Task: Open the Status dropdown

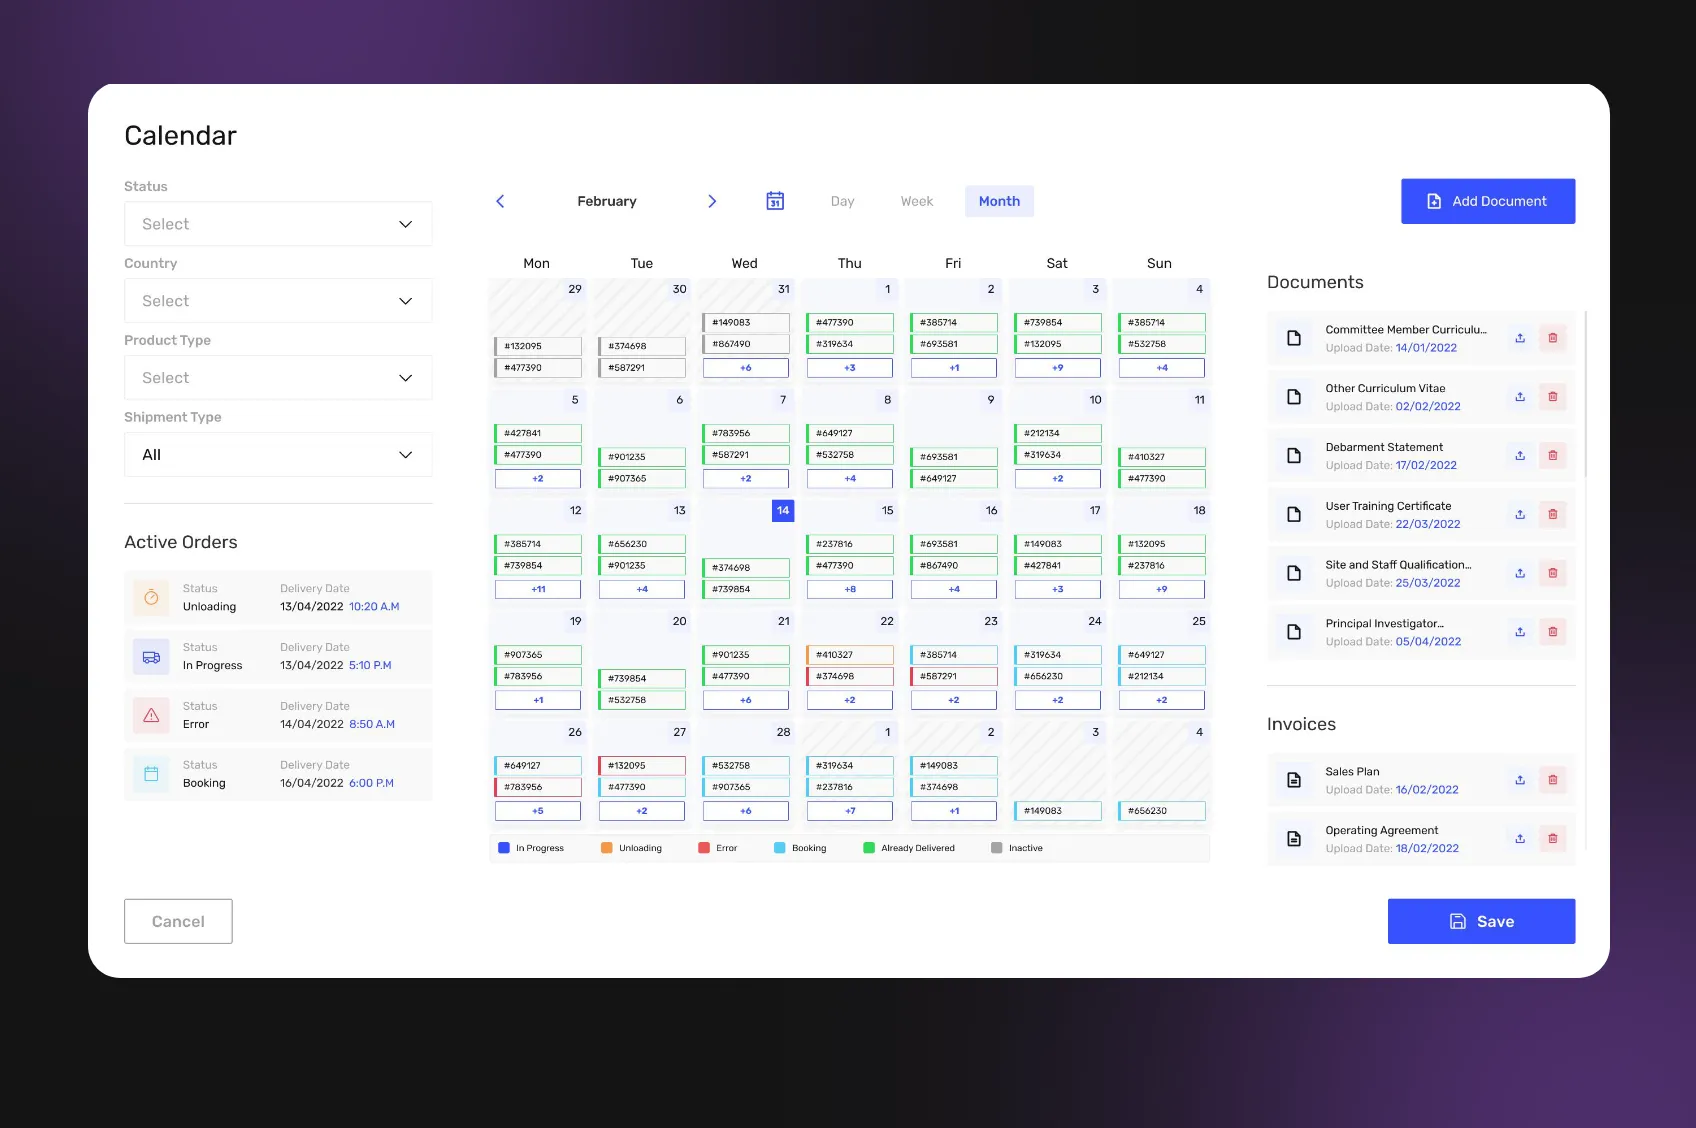Action: 278,224
